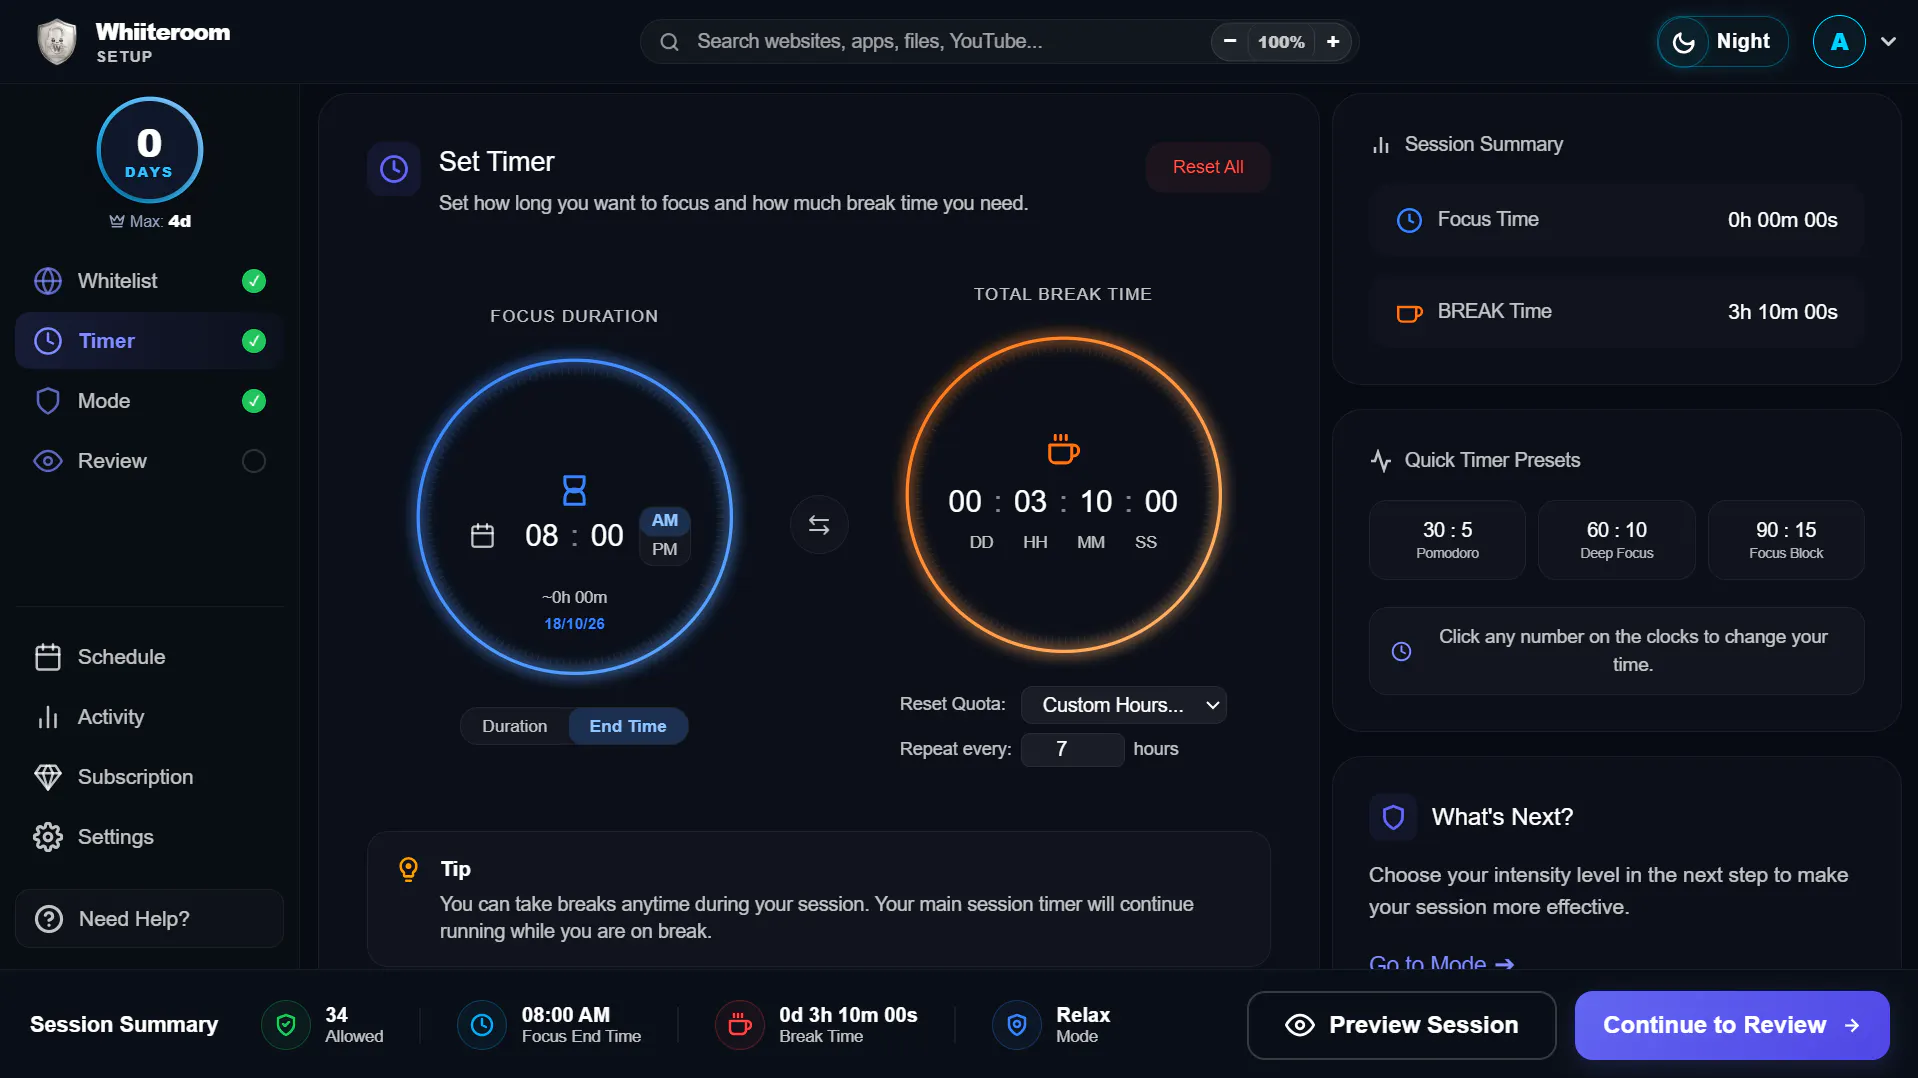Expand the account dropdown chevron
The image size is (1918, 1078).
[1888, 42]
